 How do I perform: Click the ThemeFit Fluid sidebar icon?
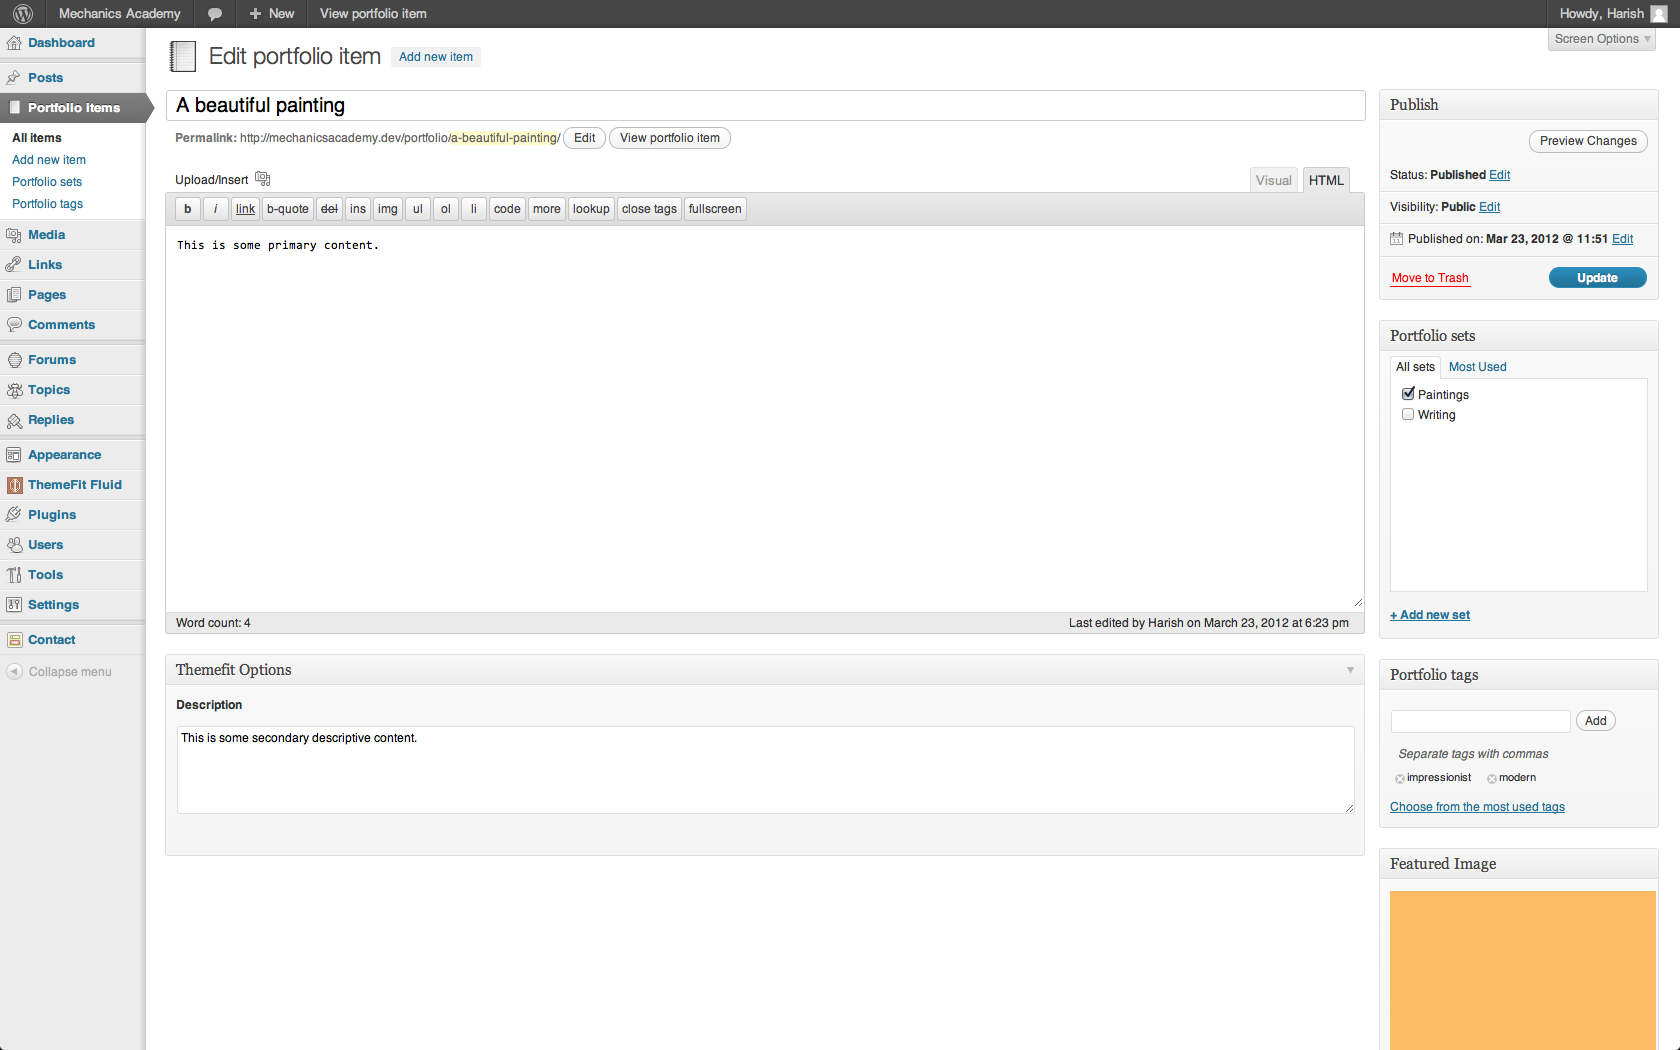tap(14, 485)
